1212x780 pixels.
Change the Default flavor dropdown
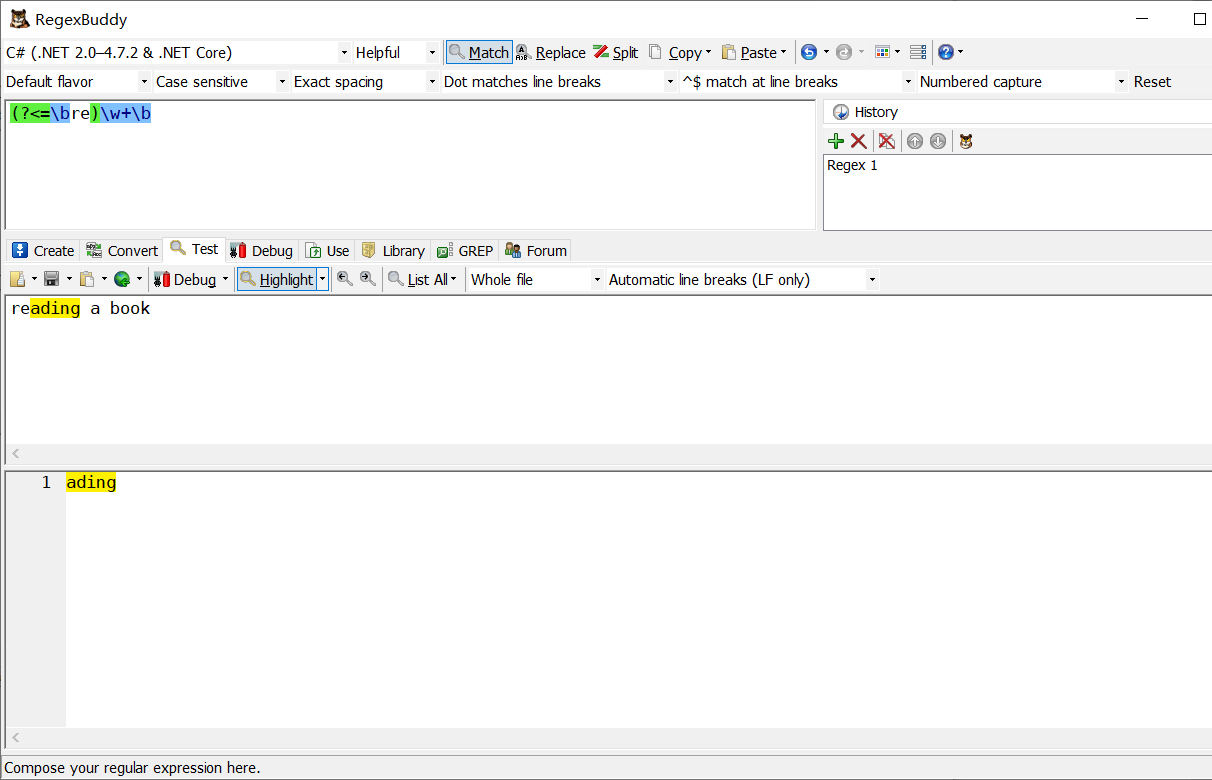click(x=77, y=81)
